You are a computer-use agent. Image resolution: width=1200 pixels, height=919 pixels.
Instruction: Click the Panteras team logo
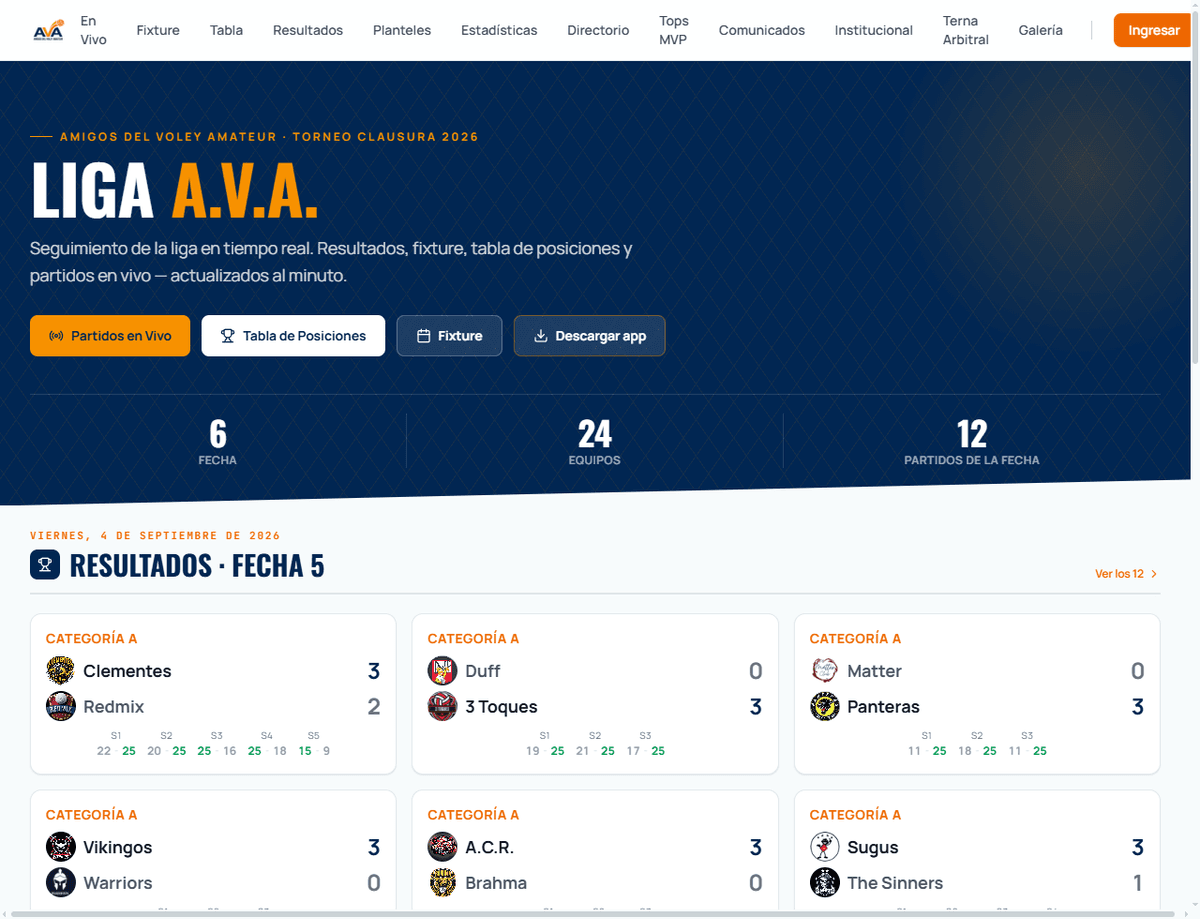[825, 707]
